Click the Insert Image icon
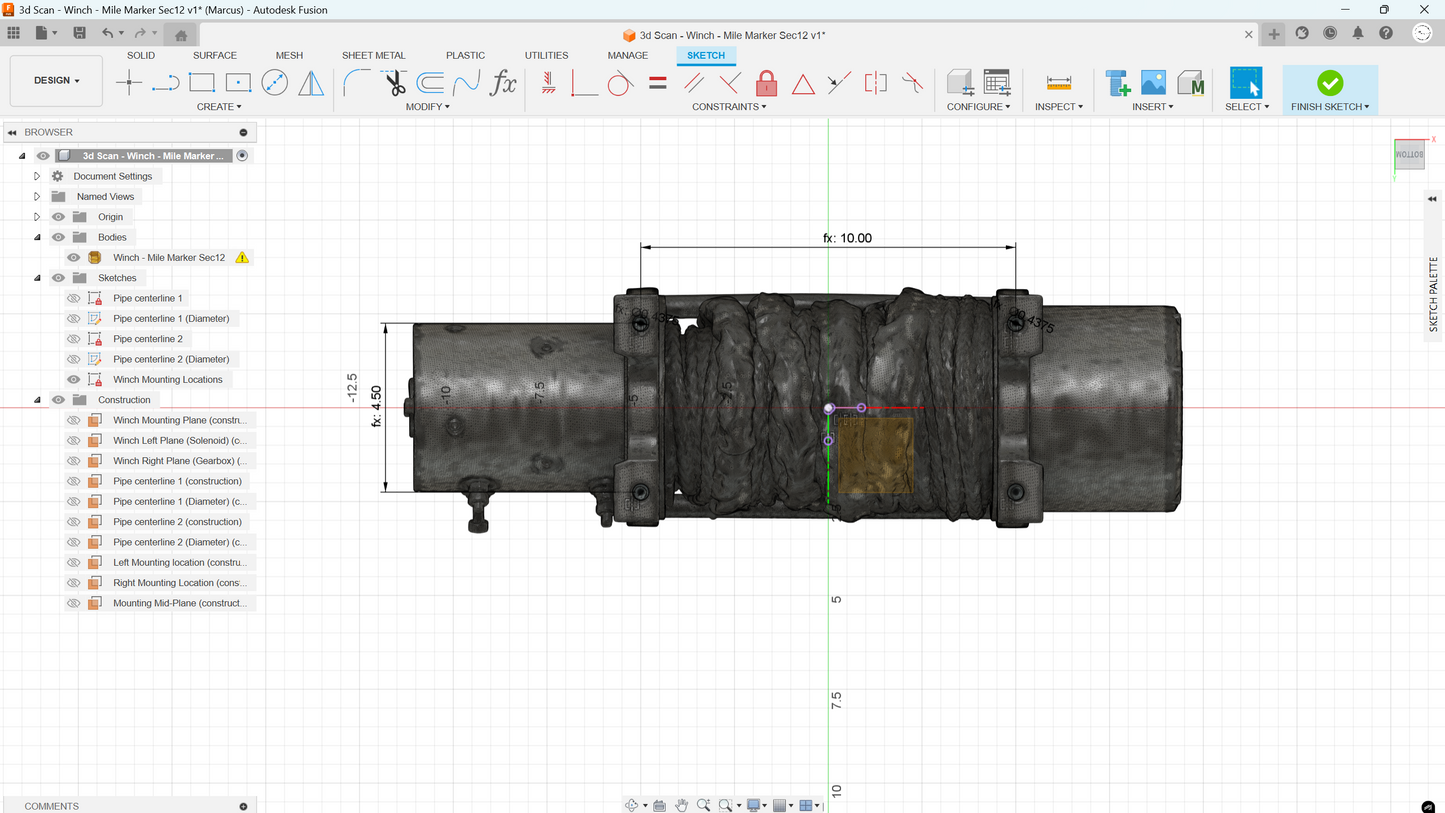 pos(1153,83)
